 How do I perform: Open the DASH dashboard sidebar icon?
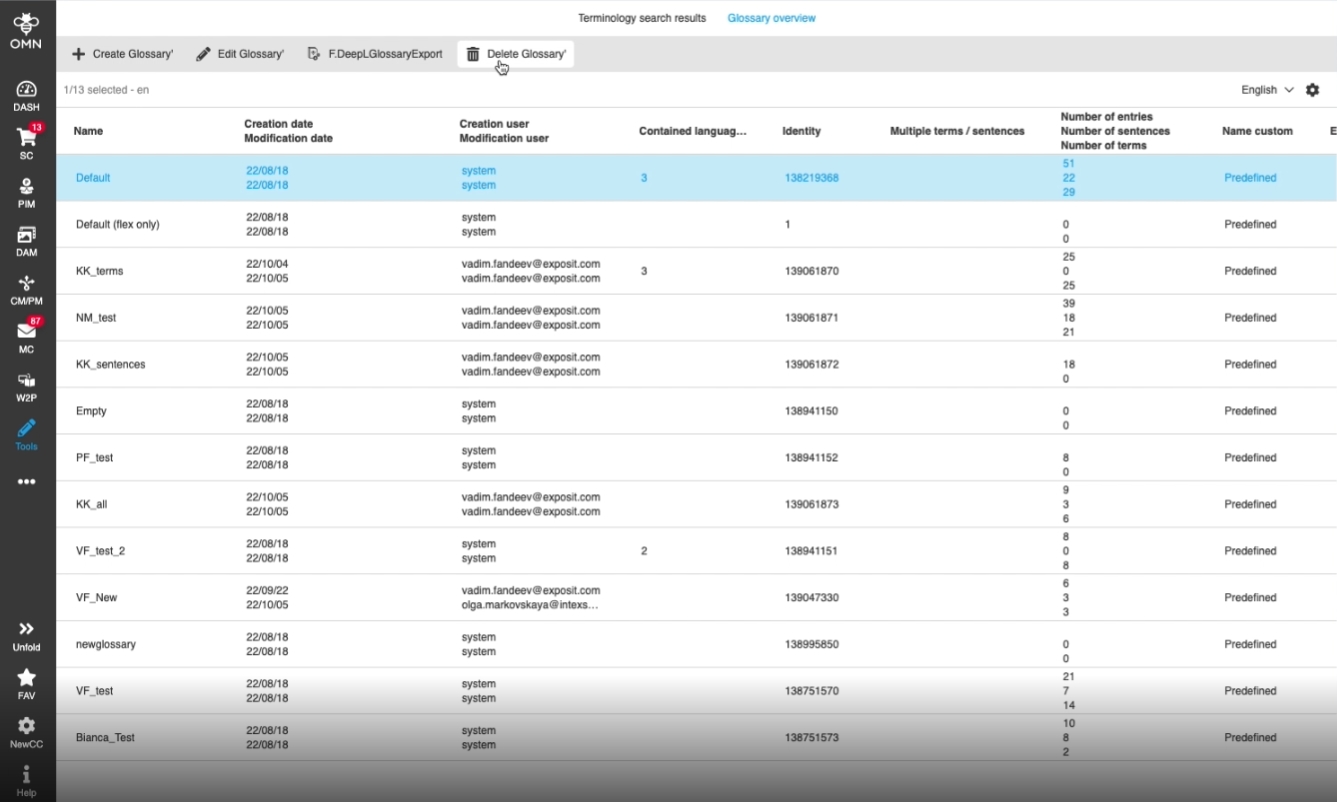pyautogui.click(x=27, y=95)
